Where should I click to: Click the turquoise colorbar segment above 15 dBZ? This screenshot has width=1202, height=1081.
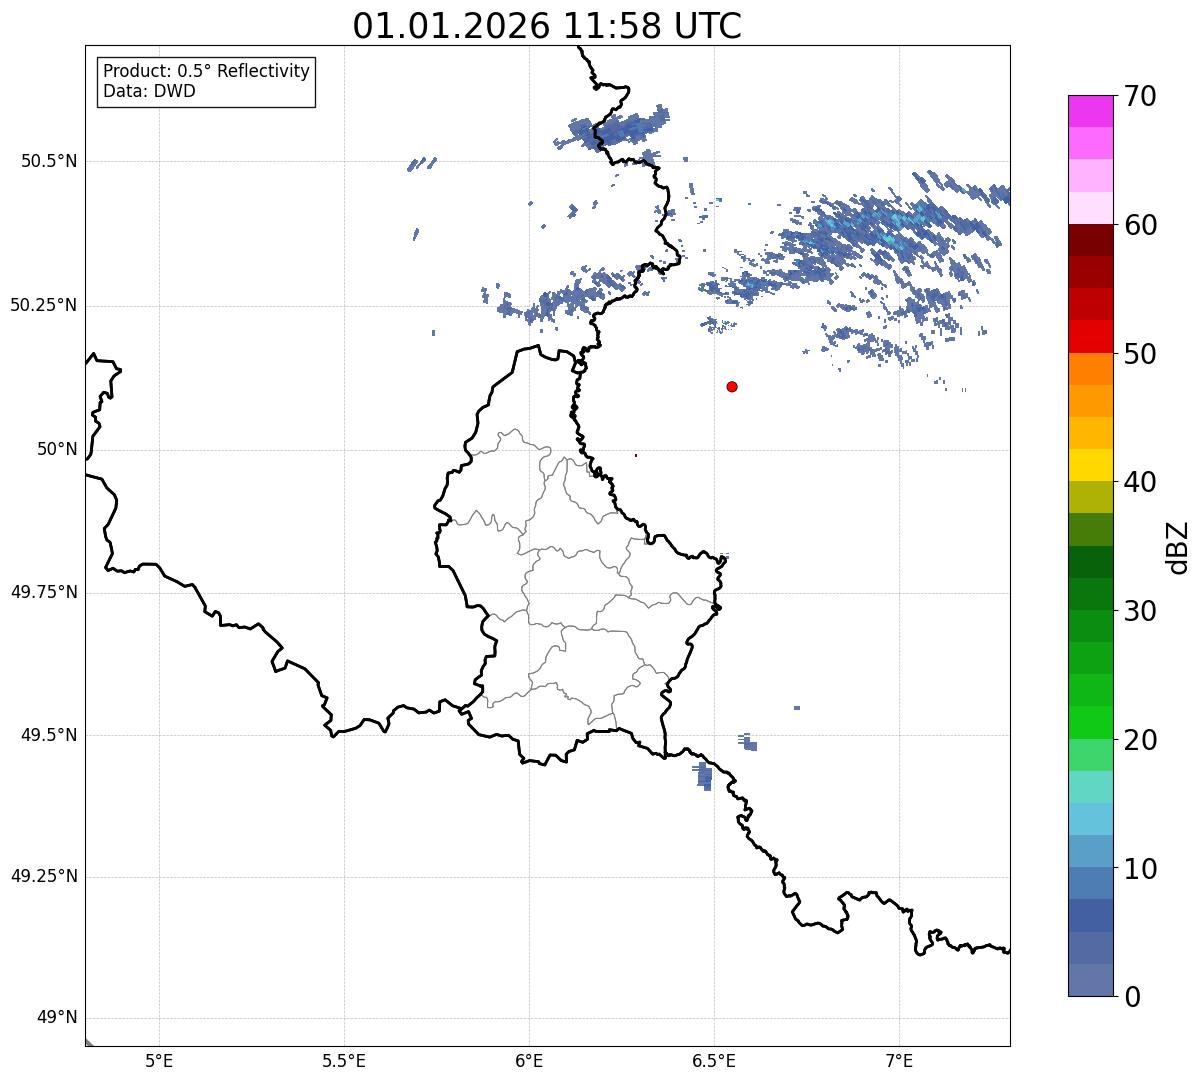(1090, 786)
